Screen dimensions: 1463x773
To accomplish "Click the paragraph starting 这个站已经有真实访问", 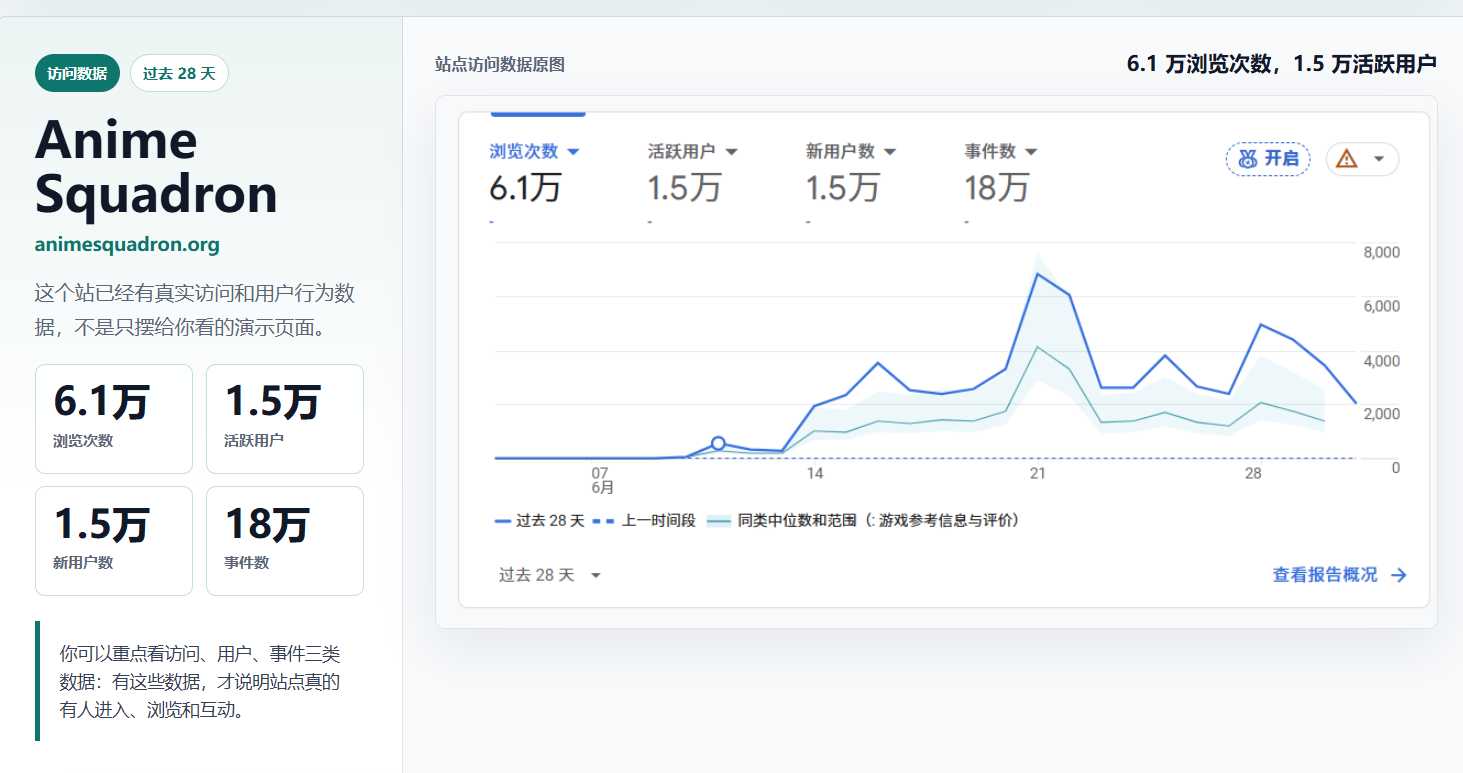I will pyautogui.click(x=195, y=310).
